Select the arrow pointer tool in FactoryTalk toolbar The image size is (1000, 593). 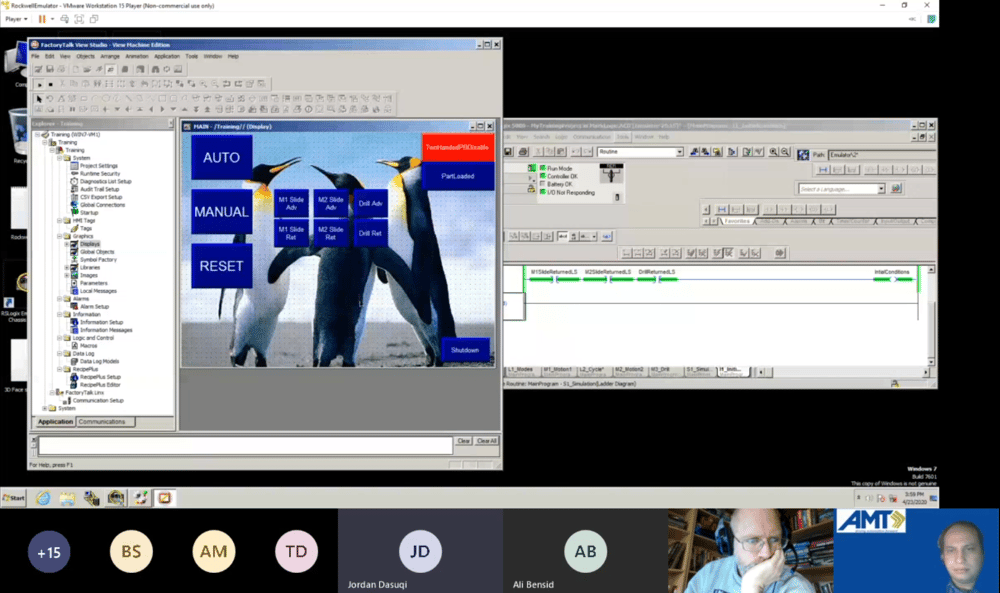click(x=39, y=99)
